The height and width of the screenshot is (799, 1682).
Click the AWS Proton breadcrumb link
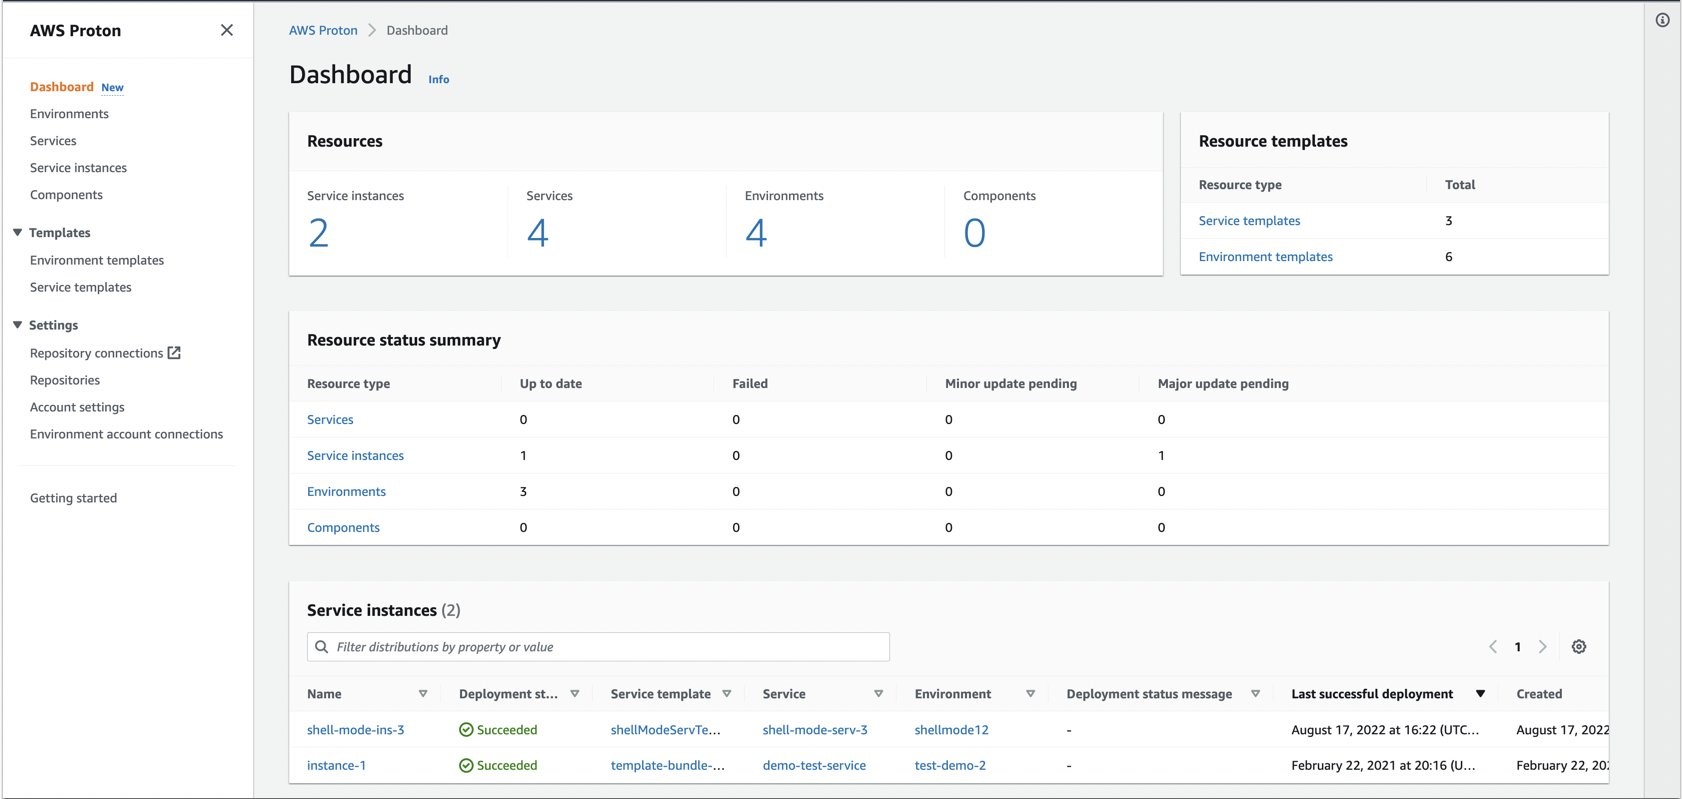pyautogui.click(x=323, y=30)
